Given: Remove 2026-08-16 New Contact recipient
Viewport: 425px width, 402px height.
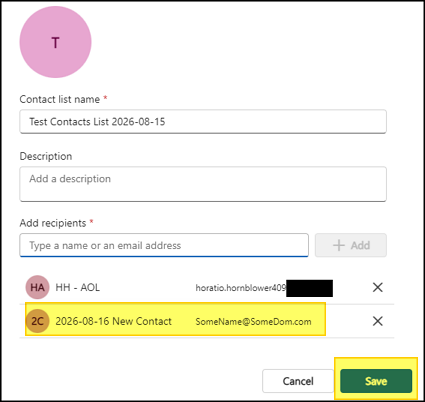Looking at the screenshot, I should (x=377, y=321).
